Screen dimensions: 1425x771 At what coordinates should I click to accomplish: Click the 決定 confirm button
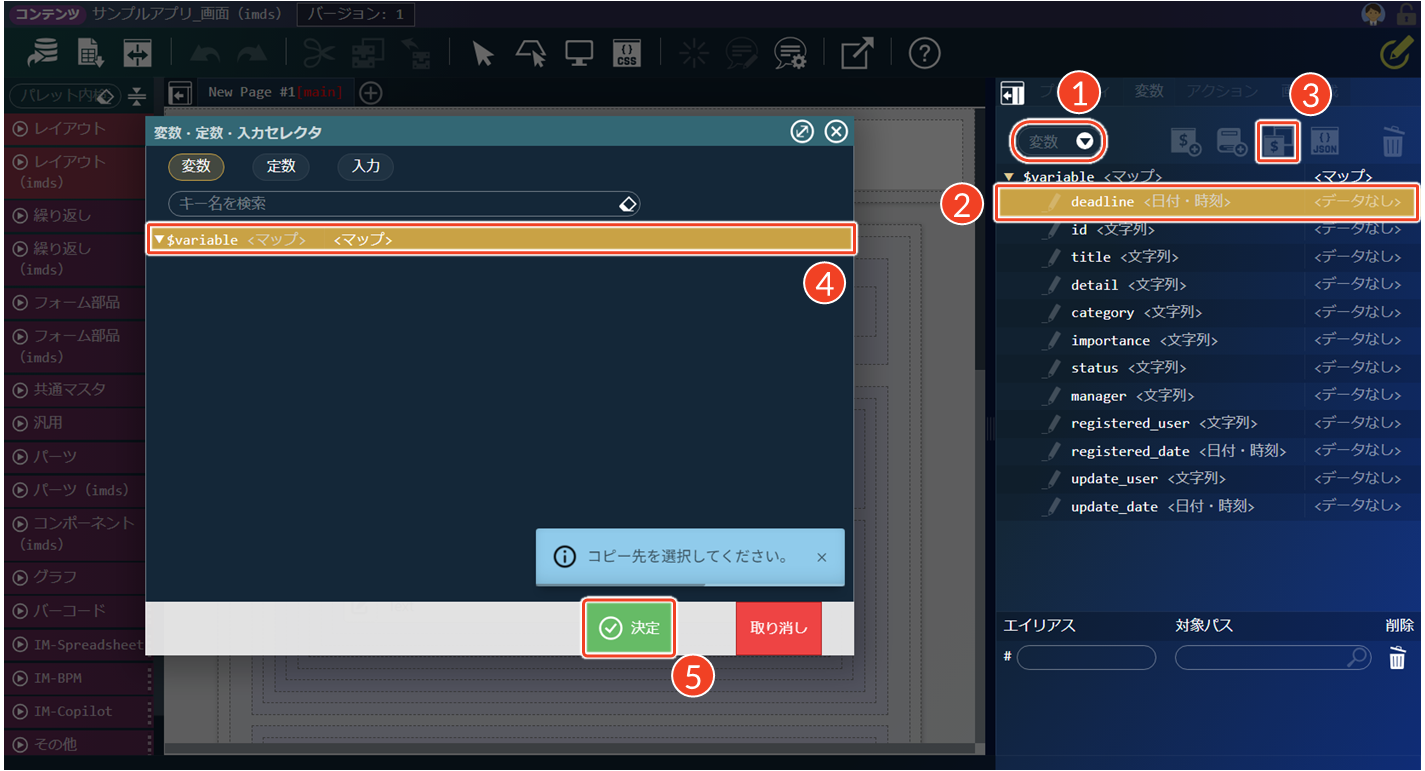[629, 628]
